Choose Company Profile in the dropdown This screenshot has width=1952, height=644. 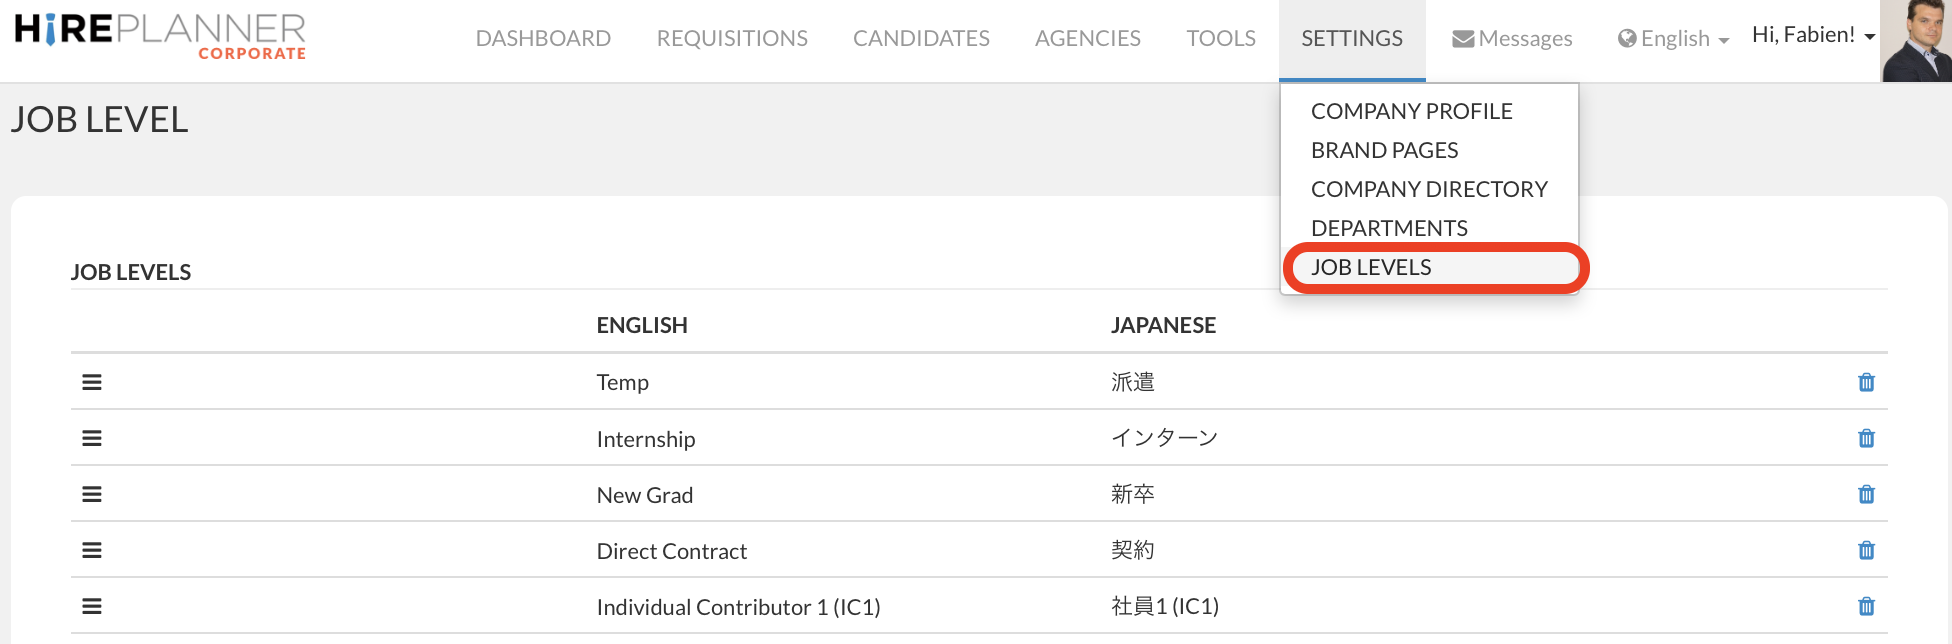1411,111
